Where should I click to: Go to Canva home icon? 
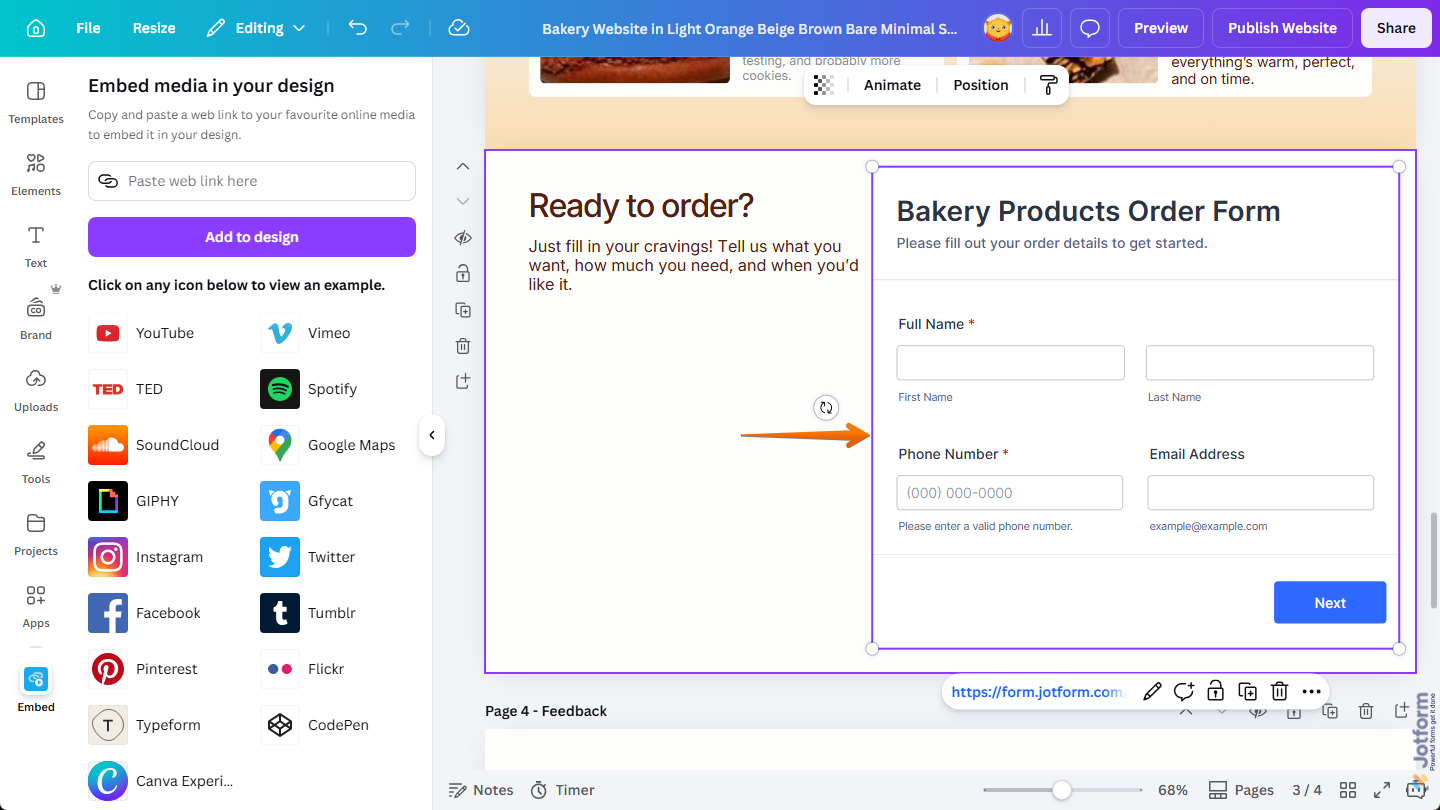36,28
